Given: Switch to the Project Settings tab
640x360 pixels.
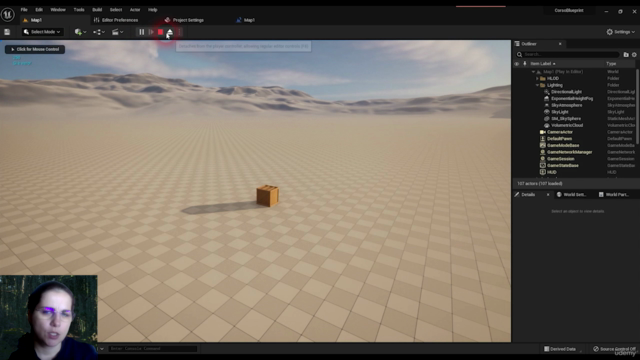Looking at the screenshot, I should click(x=184, y=20).
